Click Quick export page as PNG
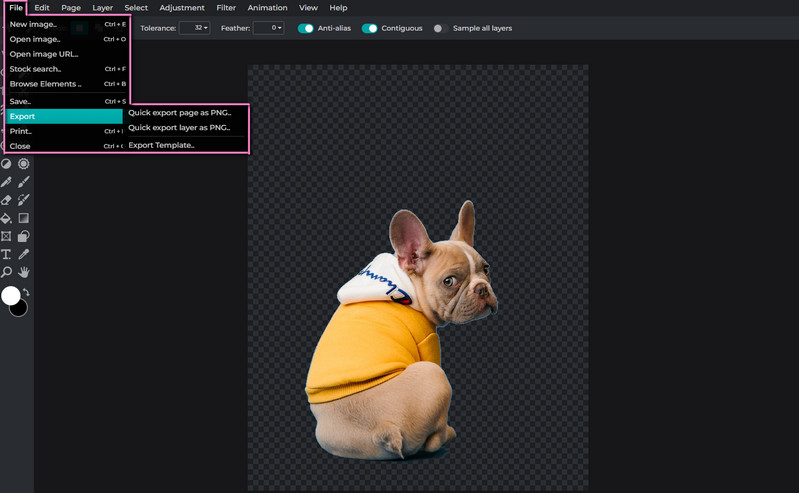799x493 pixels. (179, 112)
